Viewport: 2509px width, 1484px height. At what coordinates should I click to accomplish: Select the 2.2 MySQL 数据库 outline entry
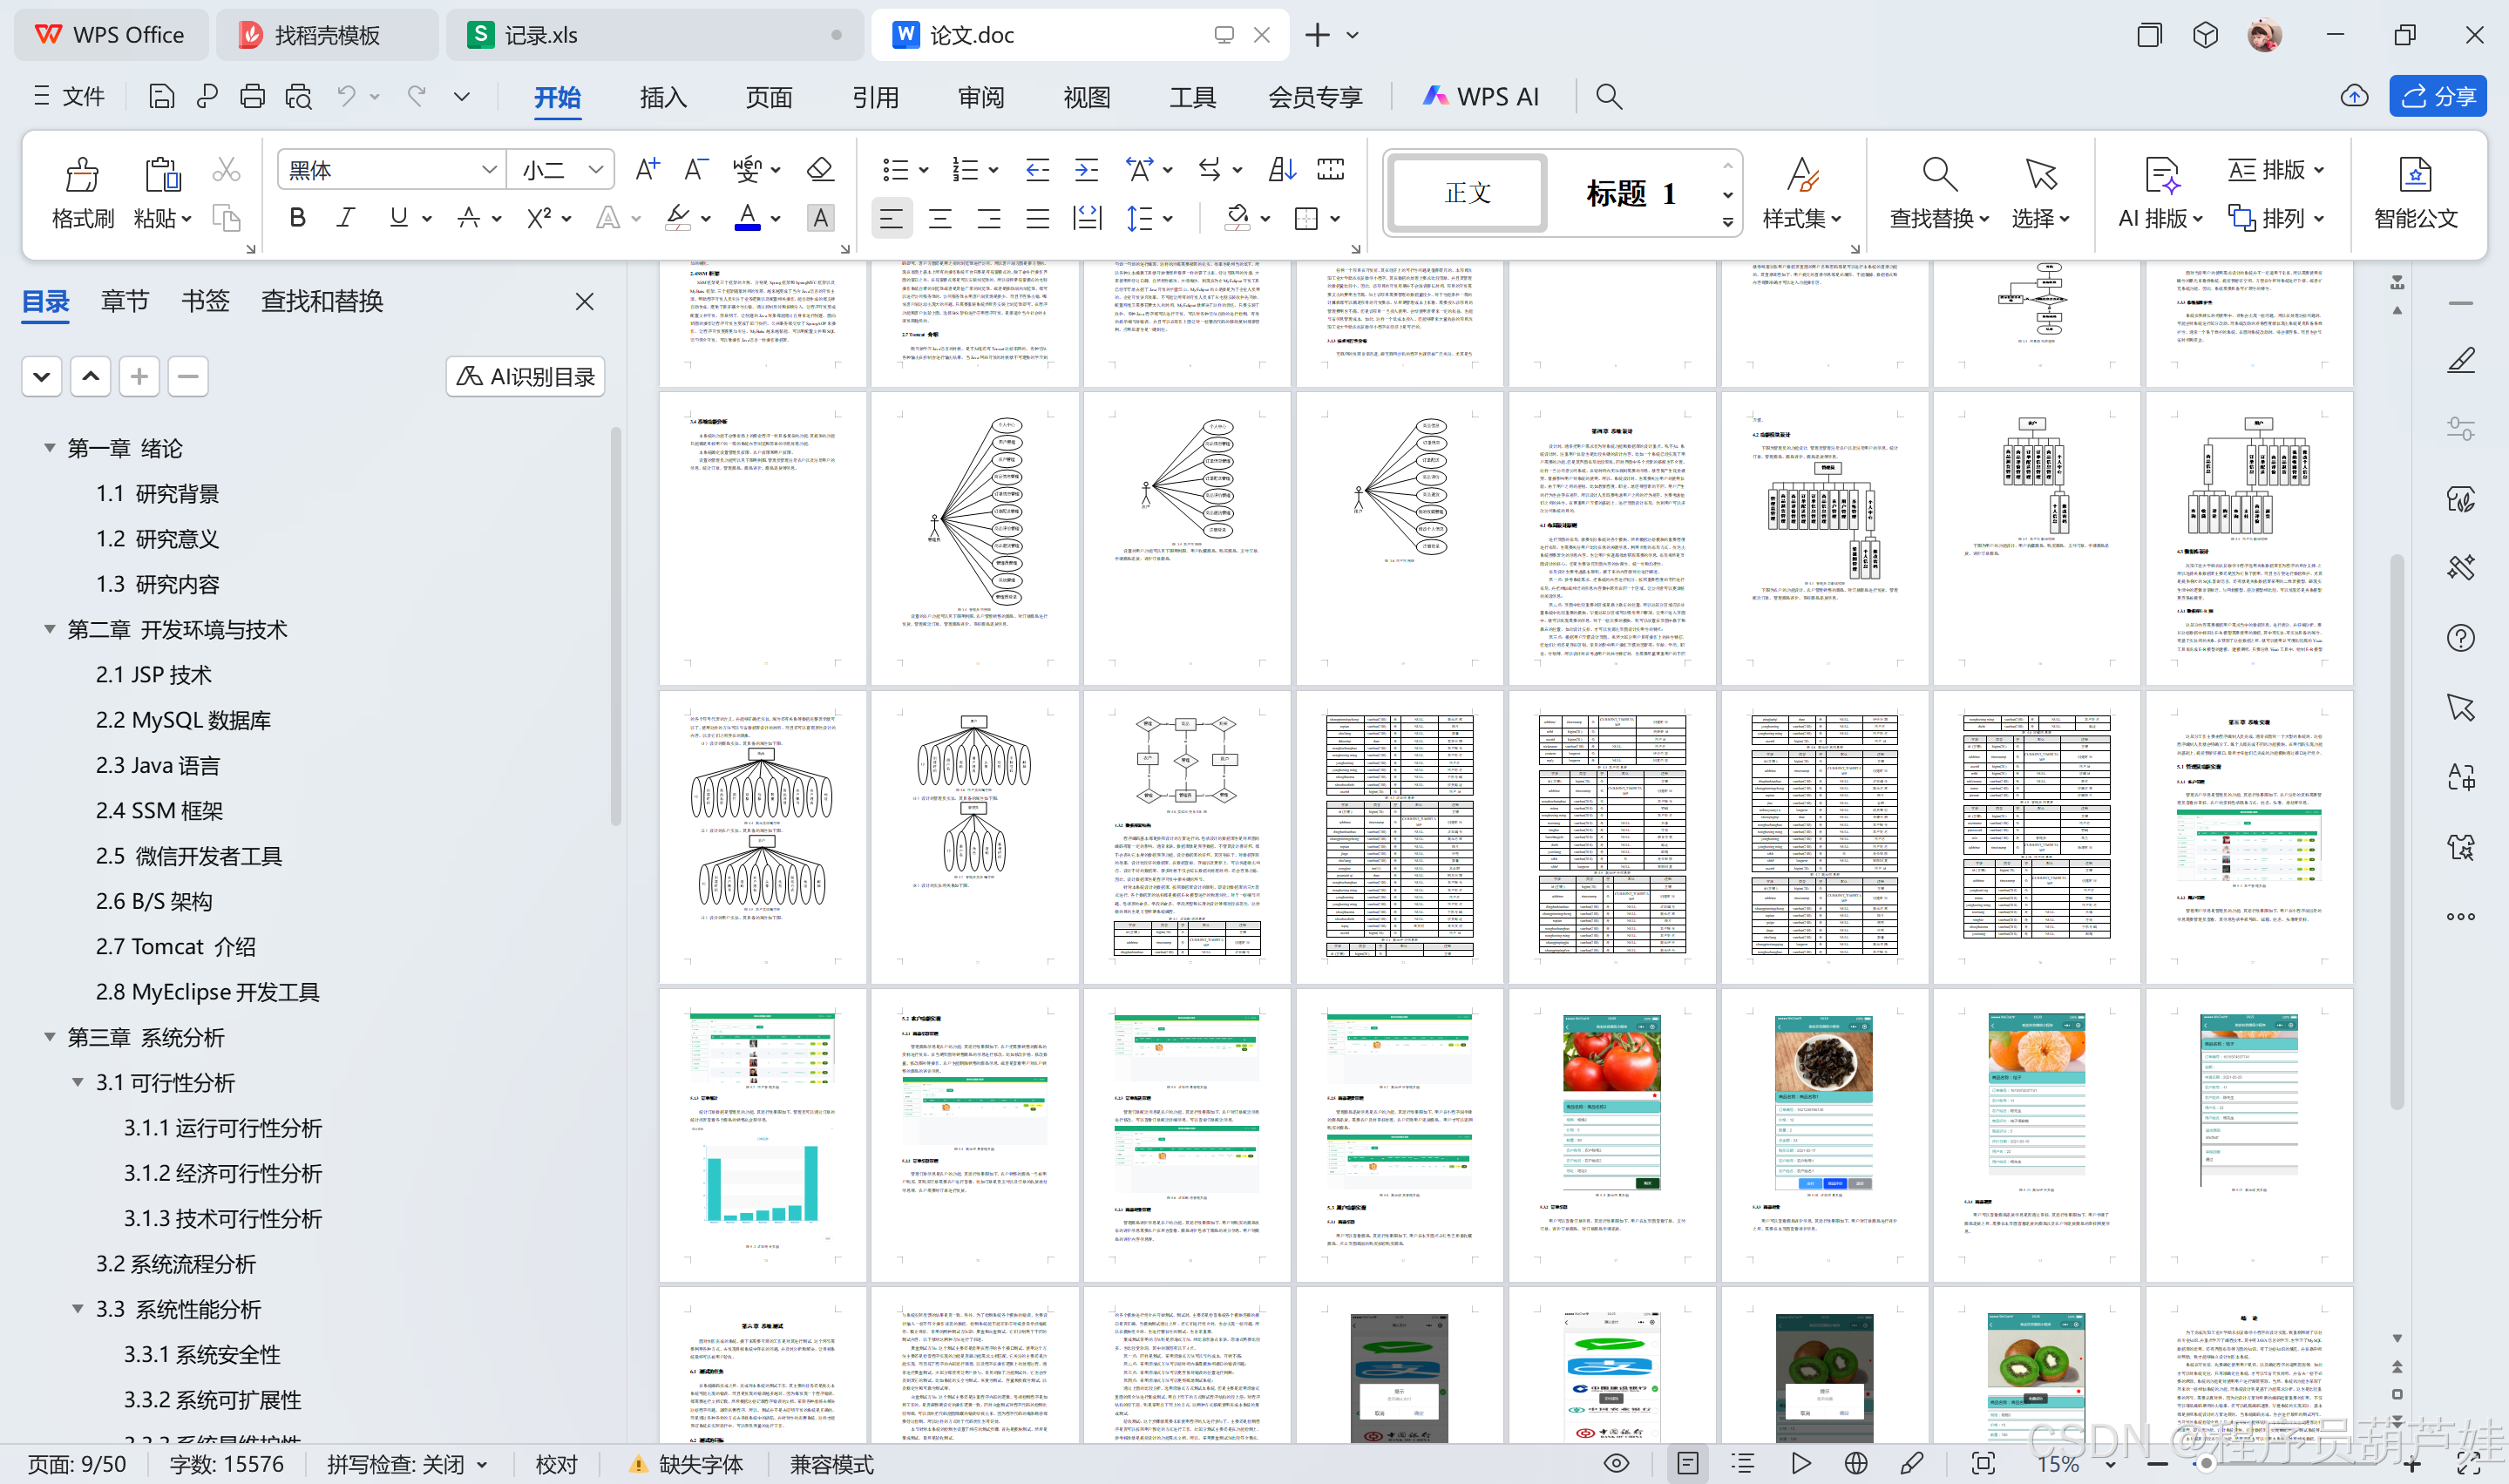183,719
